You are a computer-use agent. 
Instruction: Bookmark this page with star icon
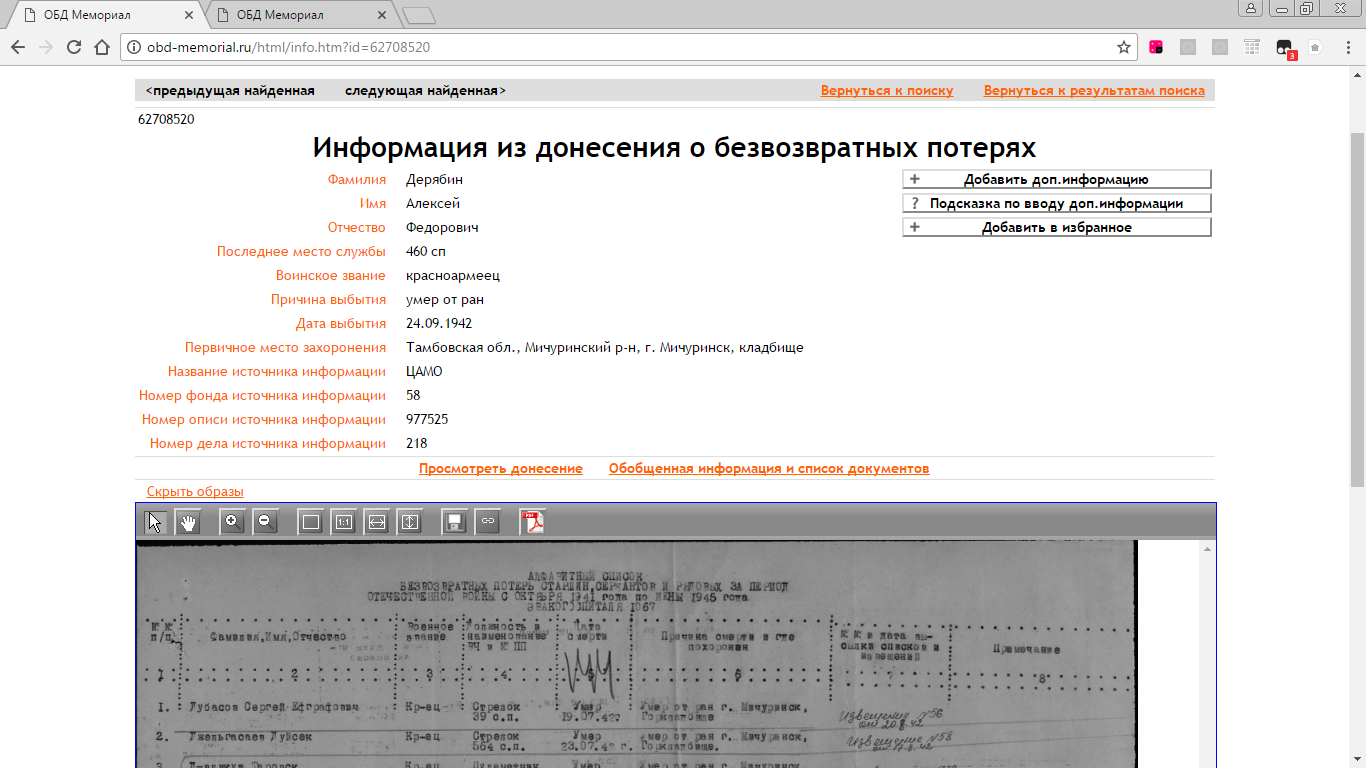click(x=1124, y=47)
